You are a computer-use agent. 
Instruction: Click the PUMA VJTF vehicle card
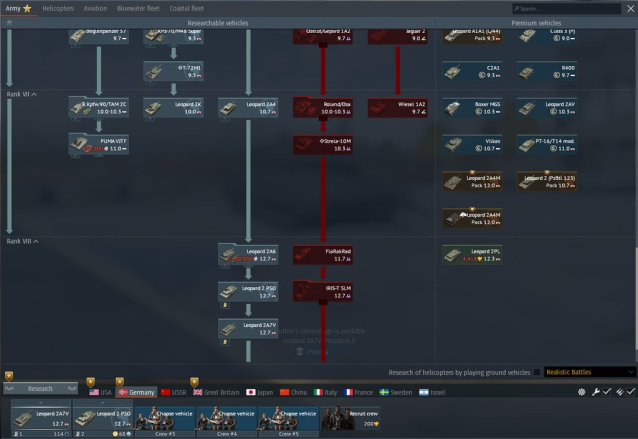coord(98,144)
